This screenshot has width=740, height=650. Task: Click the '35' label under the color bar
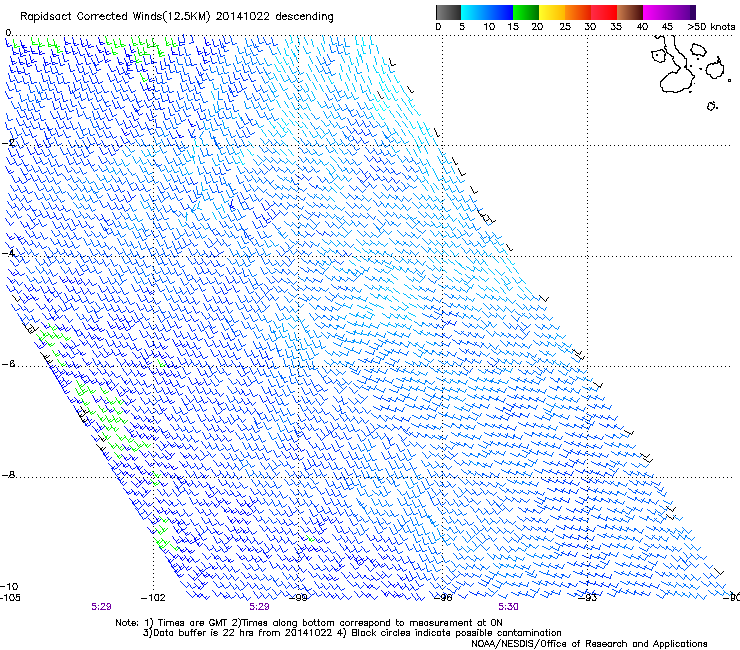click(x=616, y=27)
